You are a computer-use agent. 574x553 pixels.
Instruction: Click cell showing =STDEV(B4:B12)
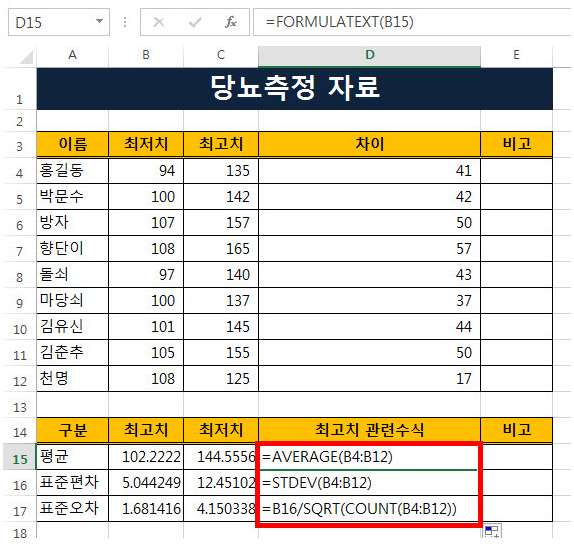[369, 483]
